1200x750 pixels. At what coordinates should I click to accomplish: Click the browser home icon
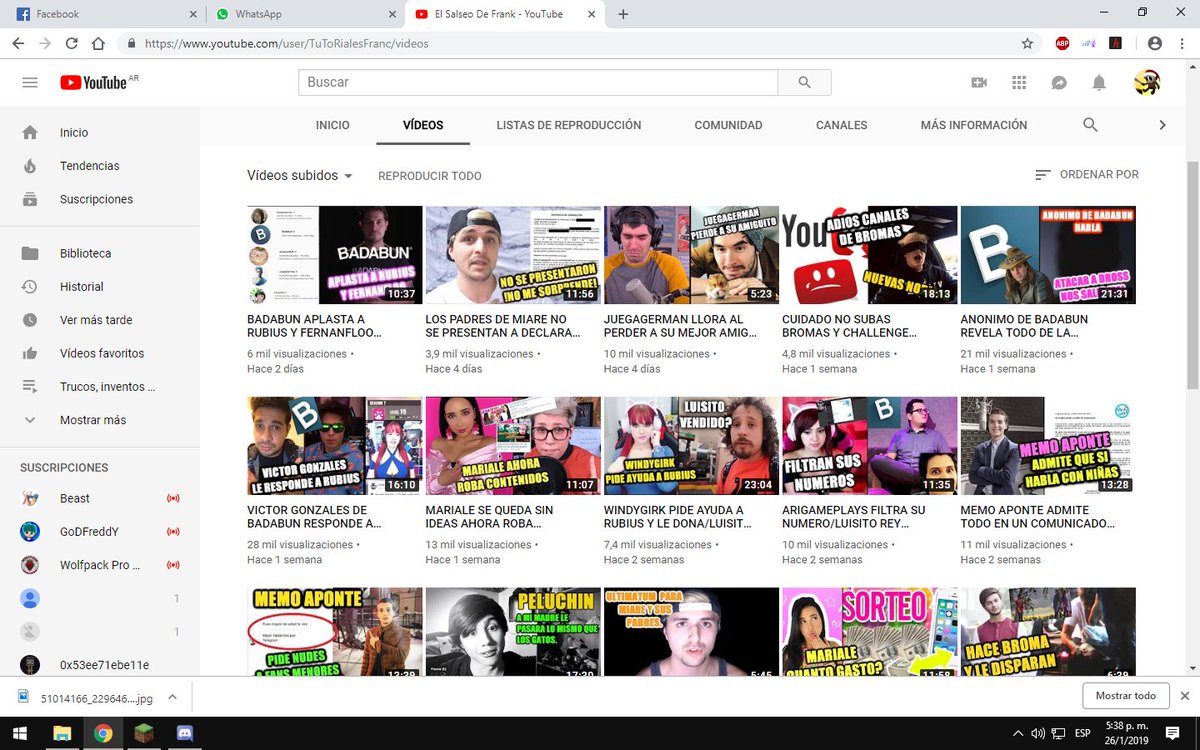98,44
